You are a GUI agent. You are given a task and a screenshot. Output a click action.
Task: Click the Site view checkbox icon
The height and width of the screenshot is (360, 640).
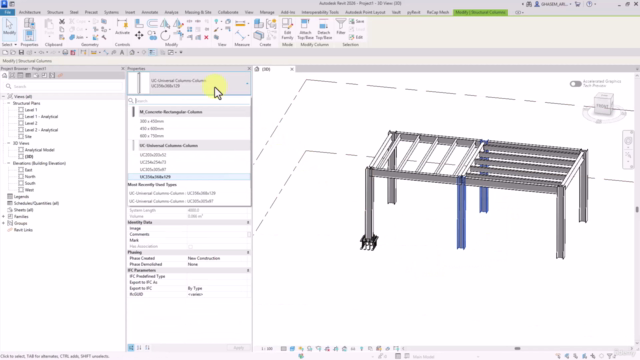21,136
